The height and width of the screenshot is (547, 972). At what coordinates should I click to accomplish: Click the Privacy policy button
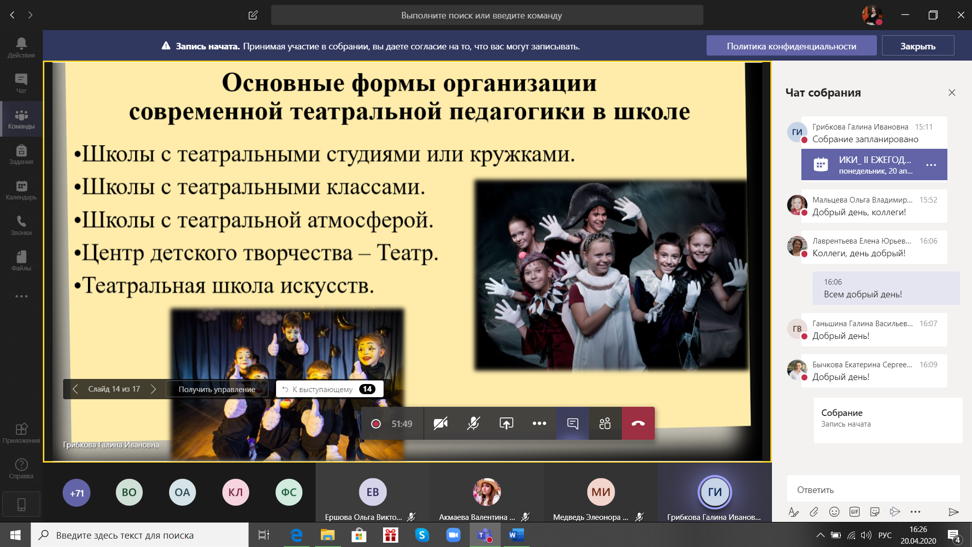coord(791,46)
